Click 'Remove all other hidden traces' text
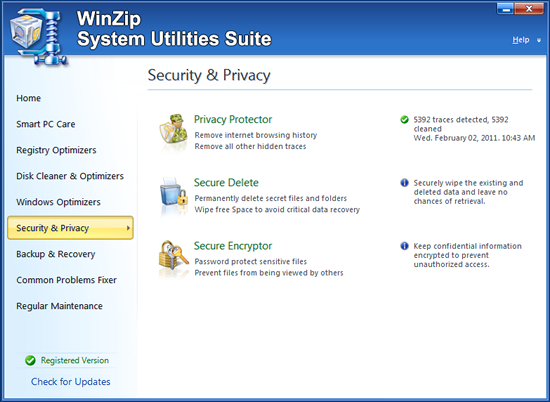This screenshot has width=550, height=402. 250,146
